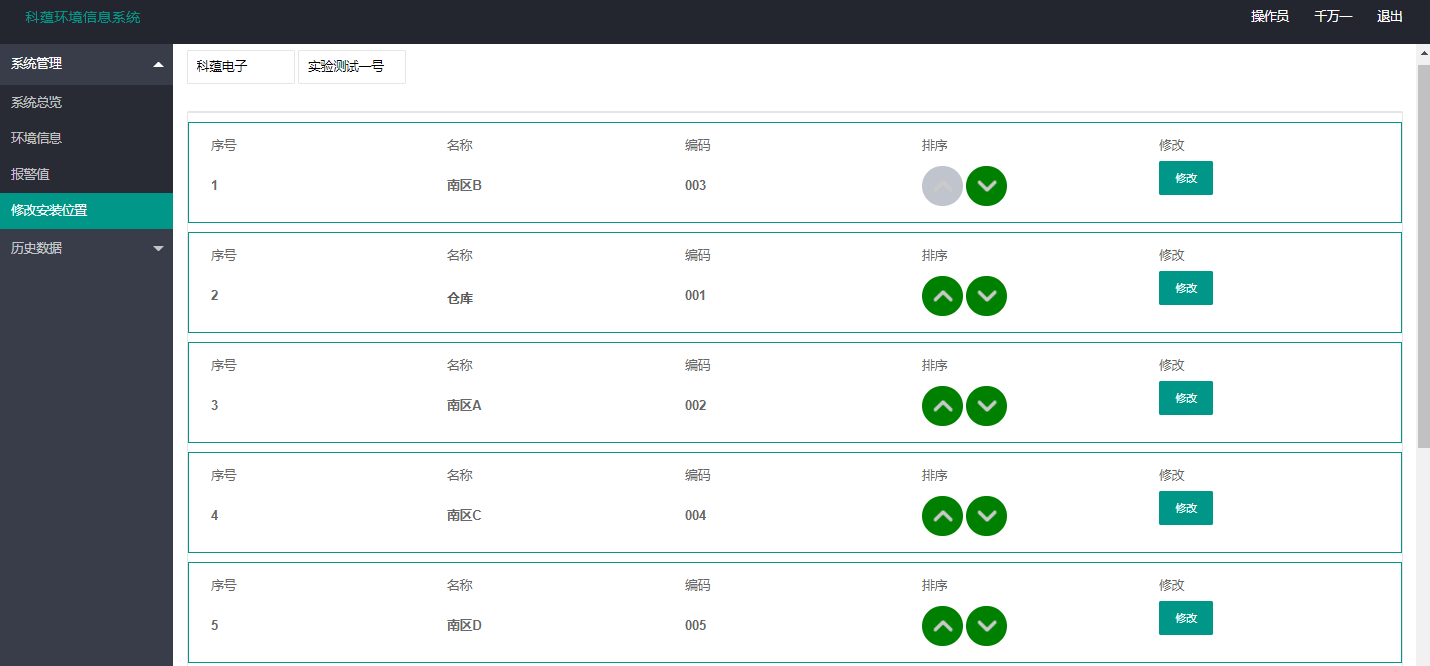The width and height of the screenshot is (1430, 666).
Task: Move 南区A row up in order
Action: (942, 406)
